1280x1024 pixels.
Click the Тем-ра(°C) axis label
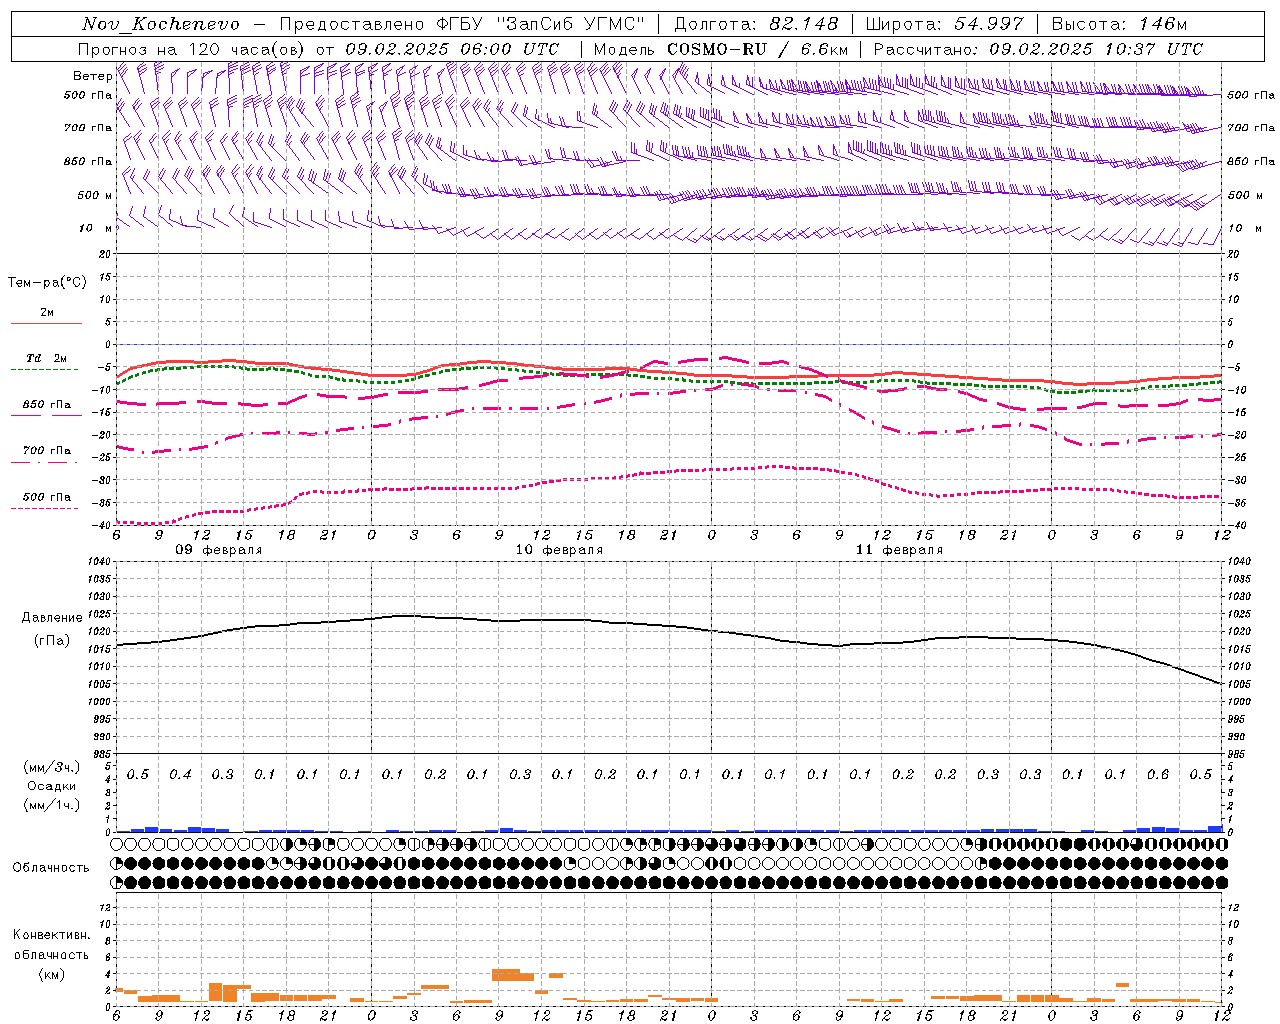point(47,283)
